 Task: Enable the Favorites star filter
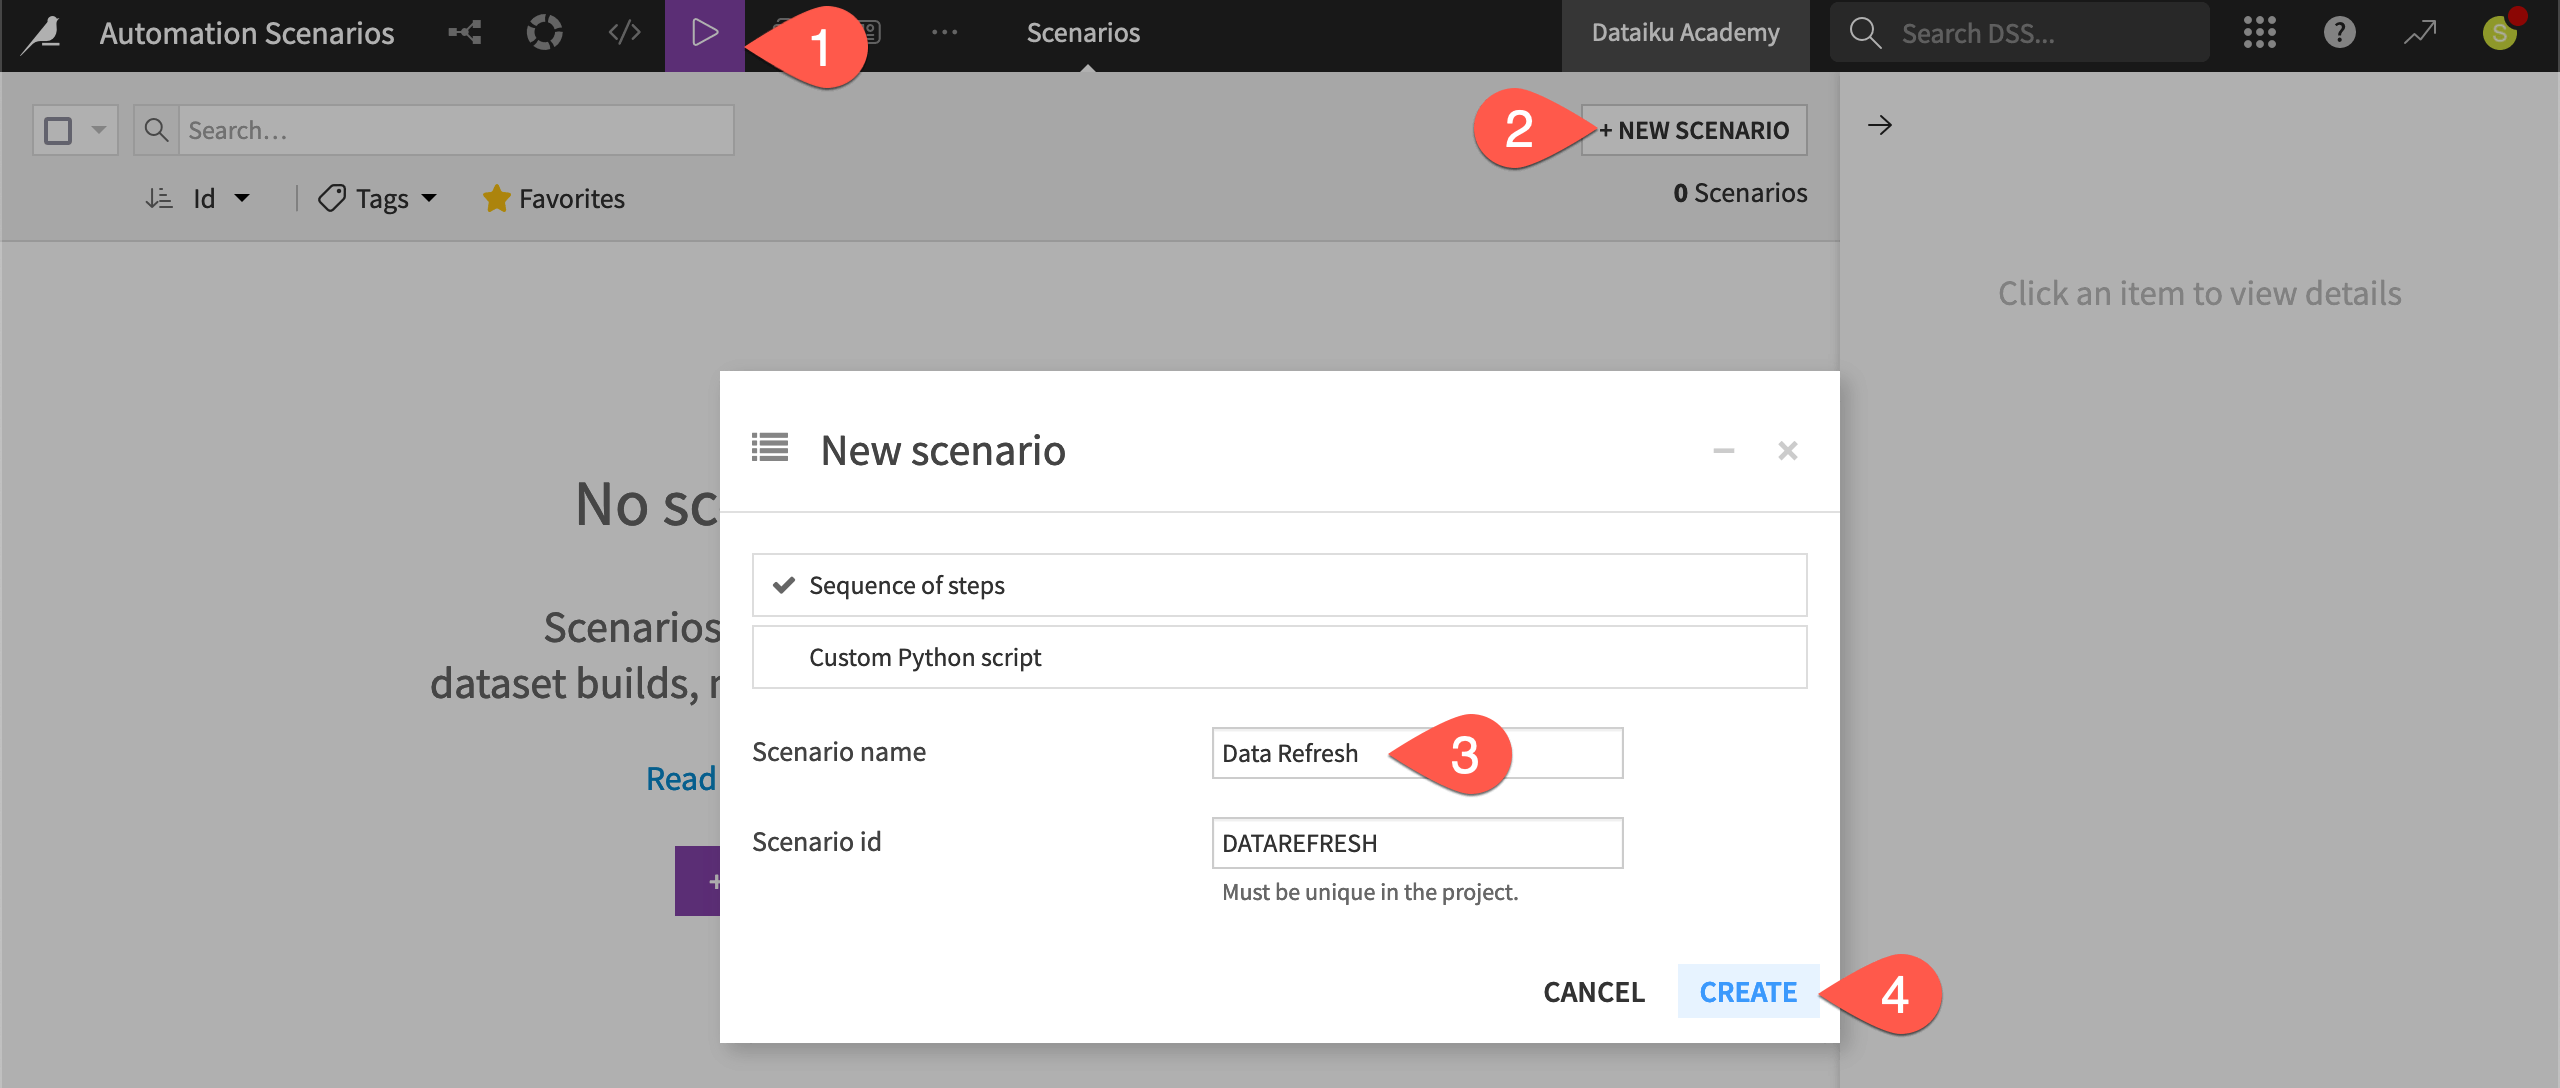tap(553, 198)
